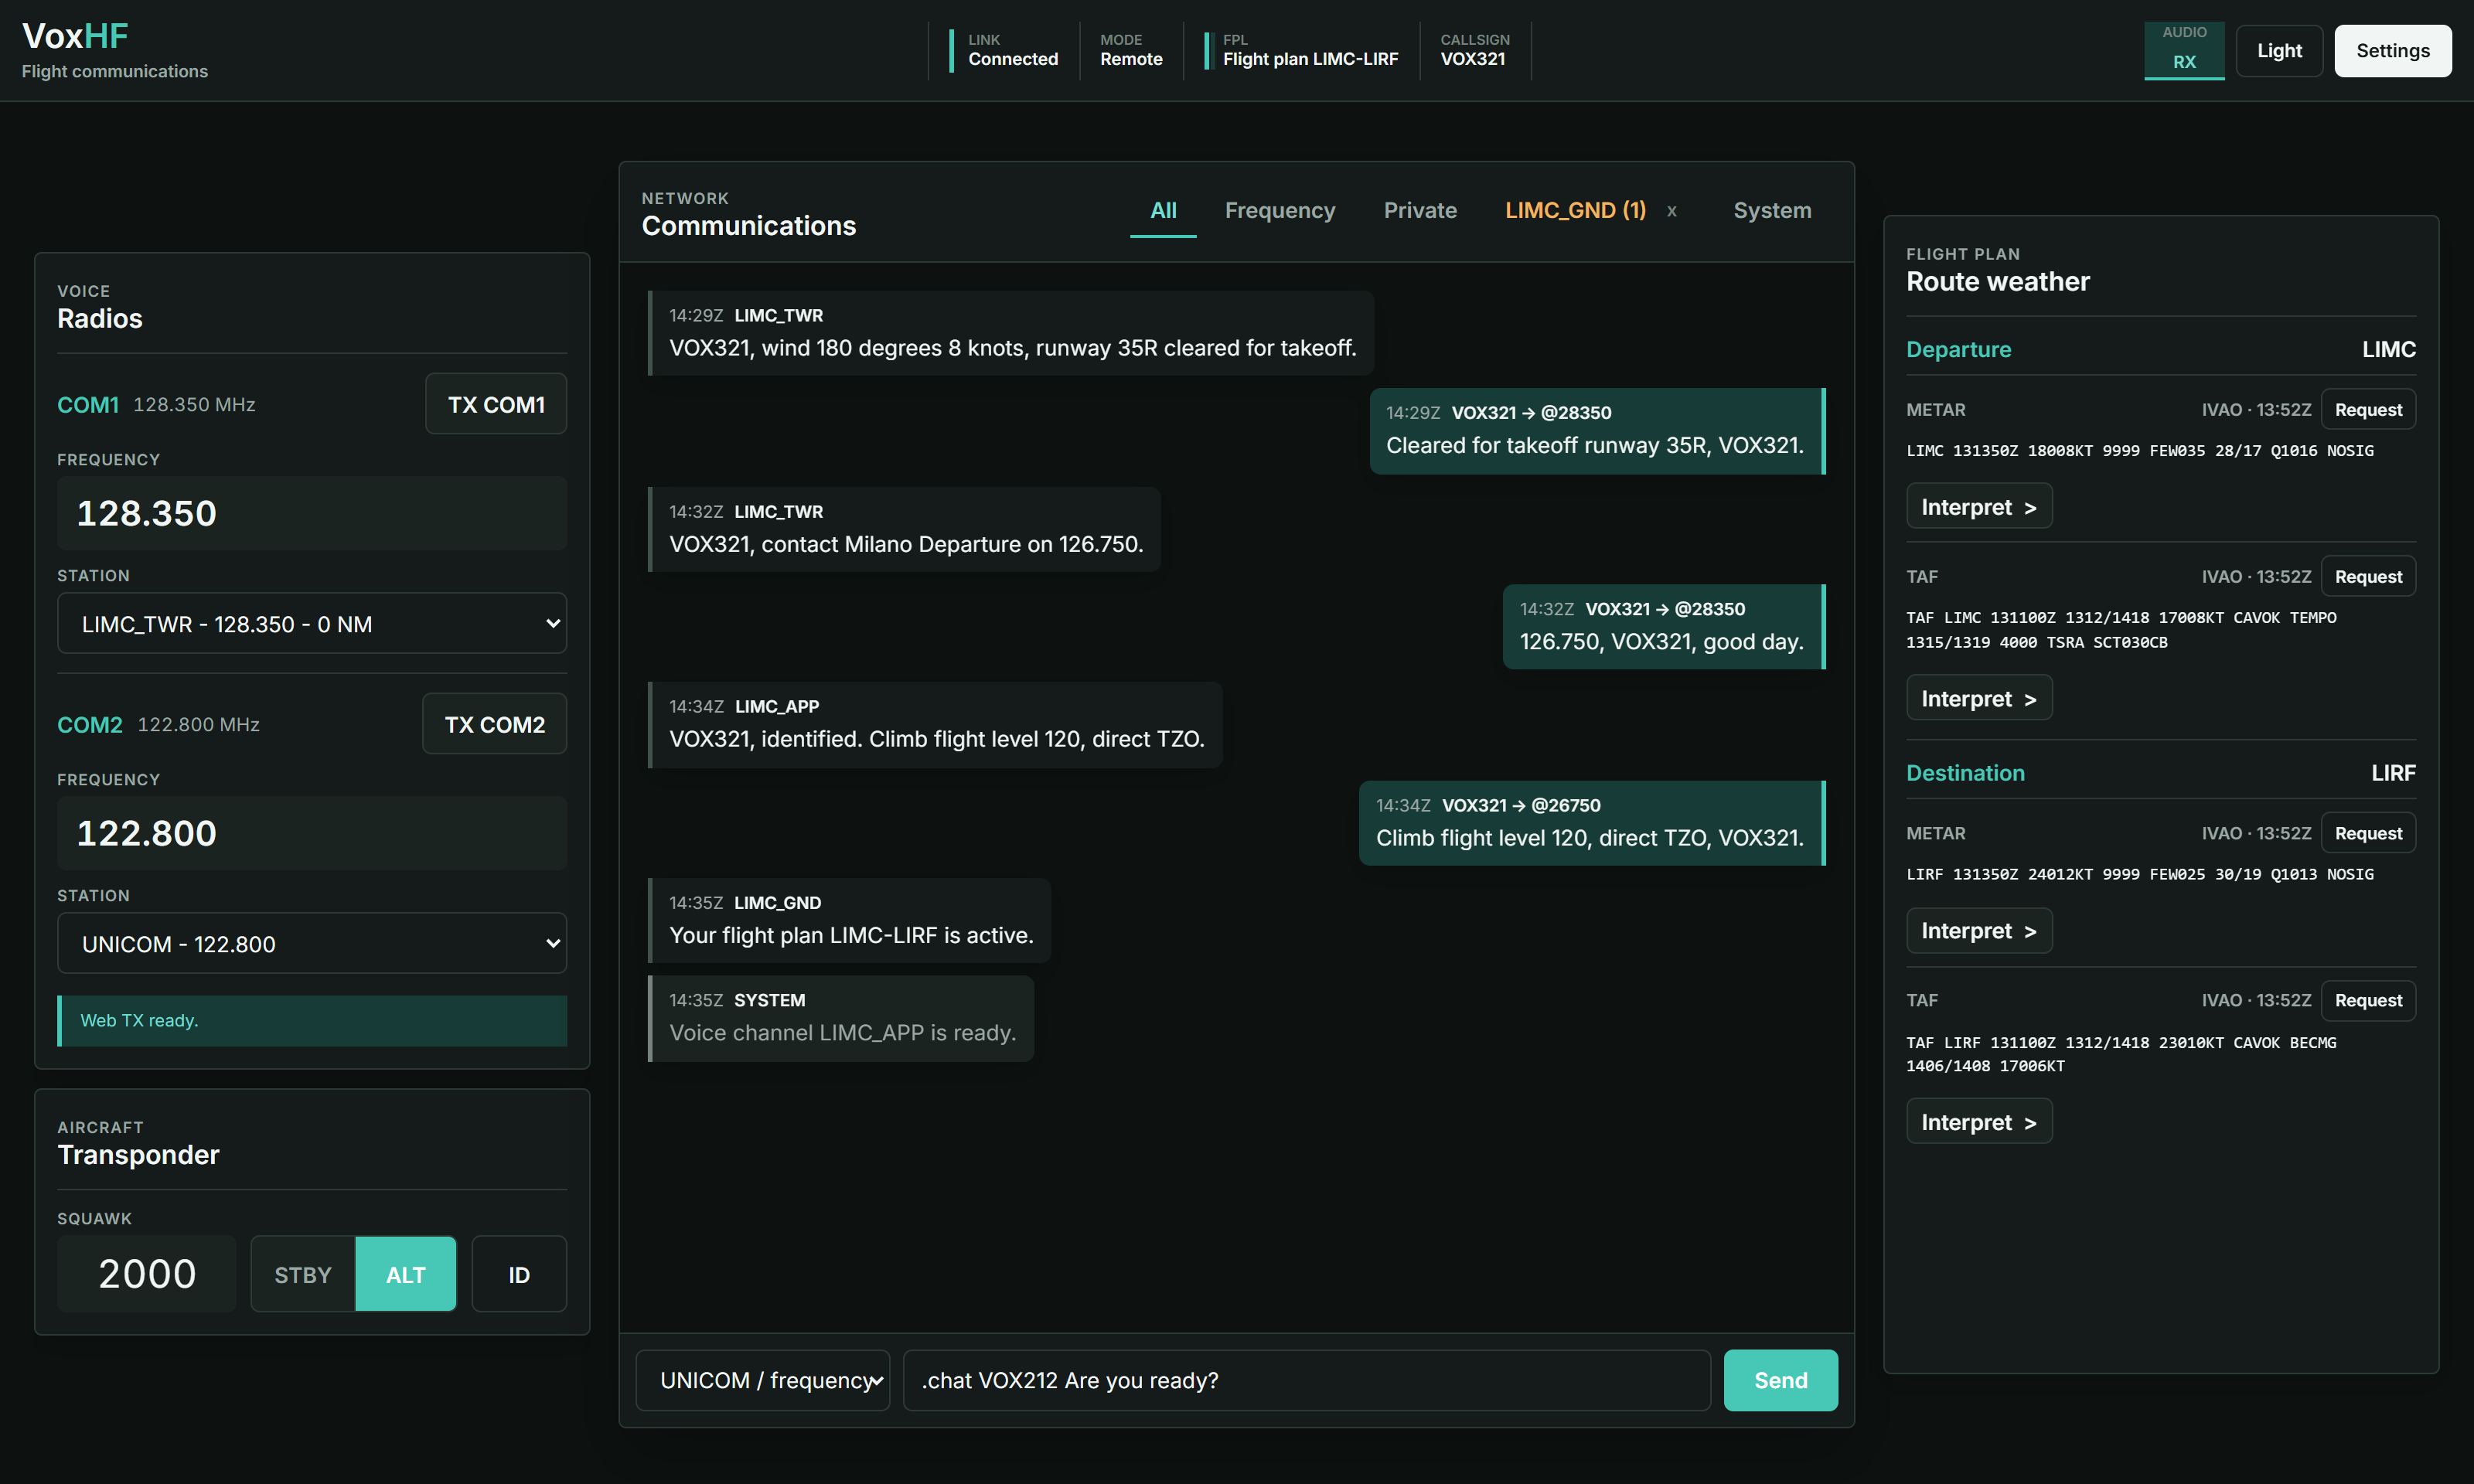Open Settings
Screen dimensions: 2474x1484
click(x=2393, y=51)
